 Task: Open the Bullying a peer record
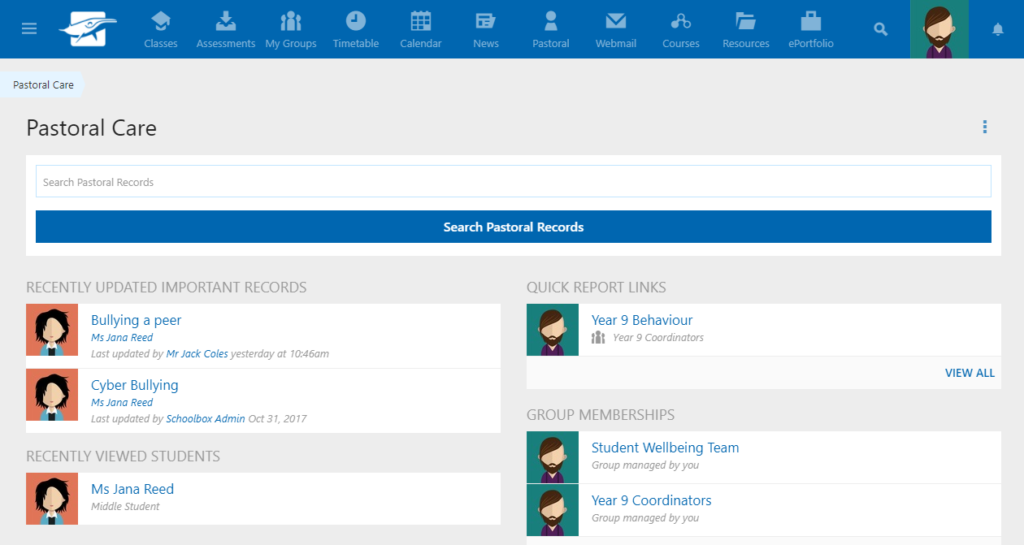click(x=136, y=320)
